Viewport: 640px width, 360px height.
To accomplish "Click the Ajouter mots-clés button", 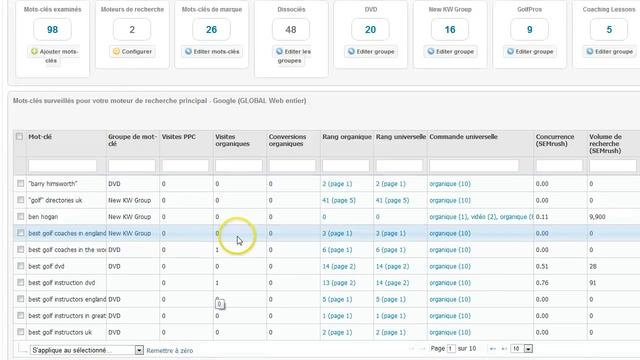I will click(52, 56).
